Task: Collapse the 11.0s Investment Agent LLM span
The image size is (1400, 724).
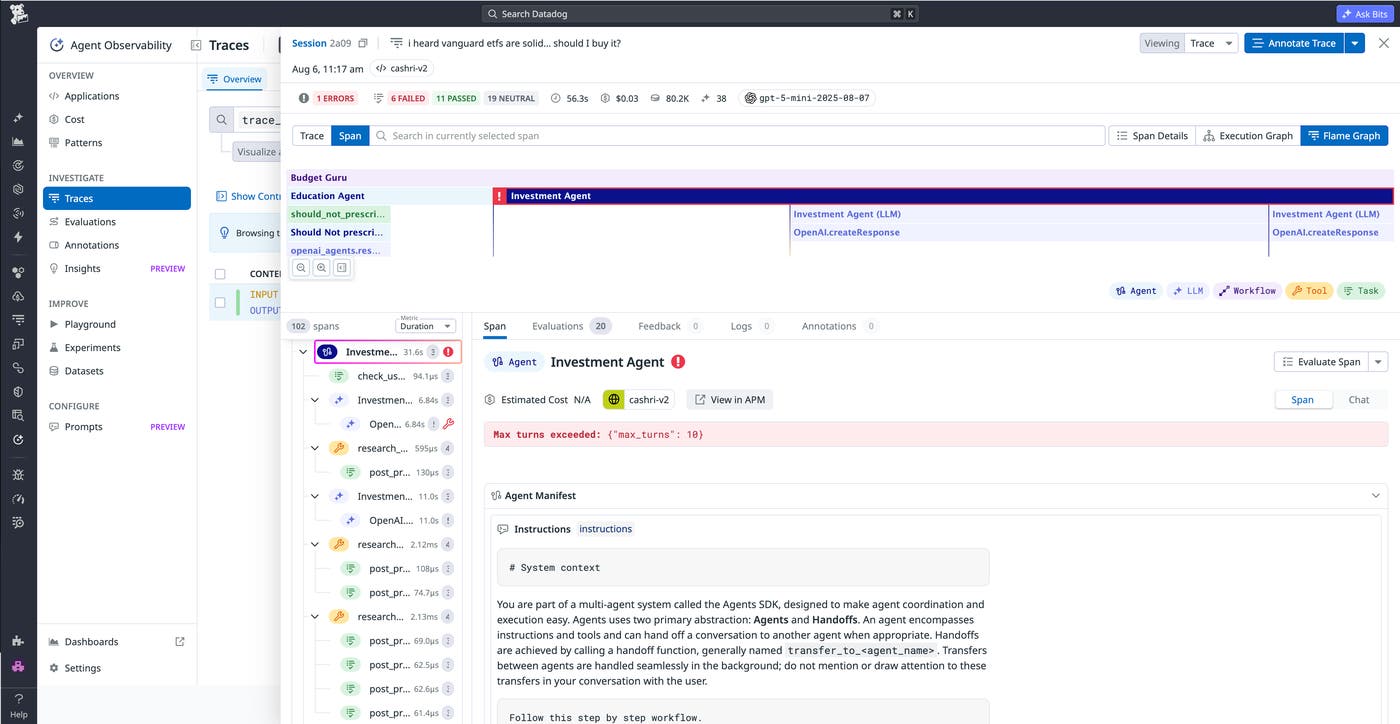Action: [x=315, y=496]
